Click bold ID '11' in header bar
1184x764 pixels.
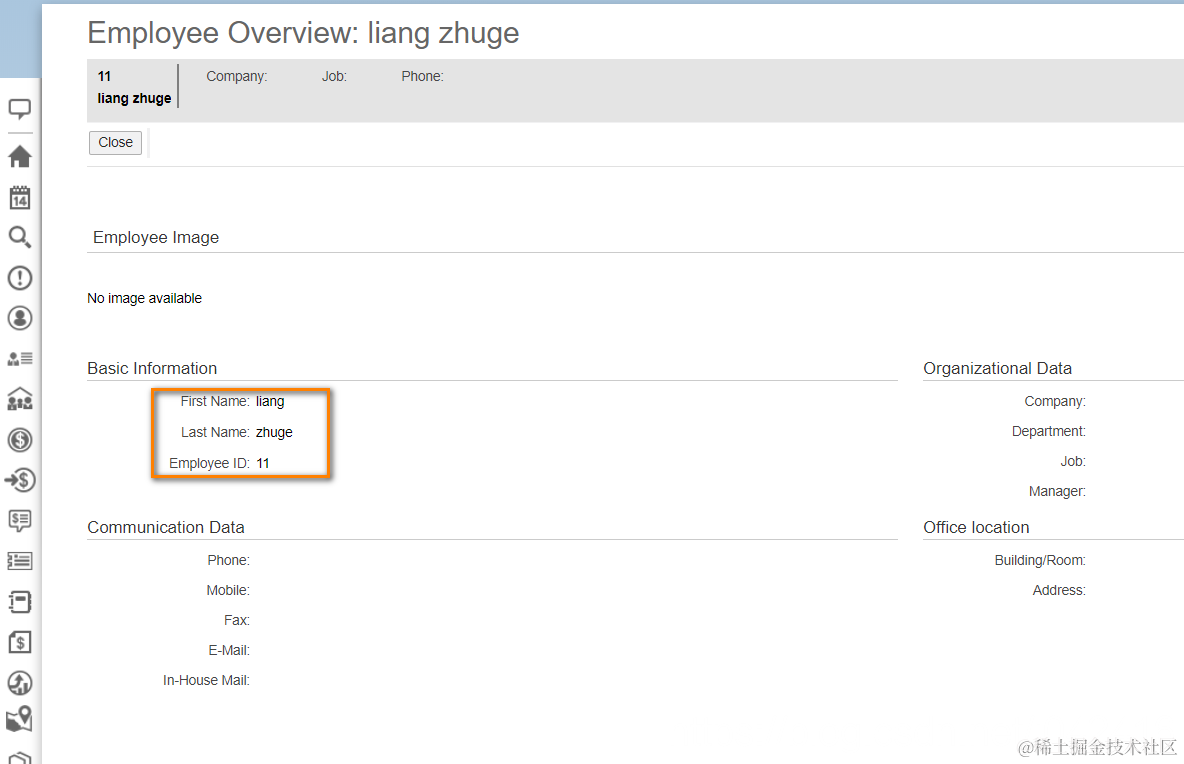104,76
